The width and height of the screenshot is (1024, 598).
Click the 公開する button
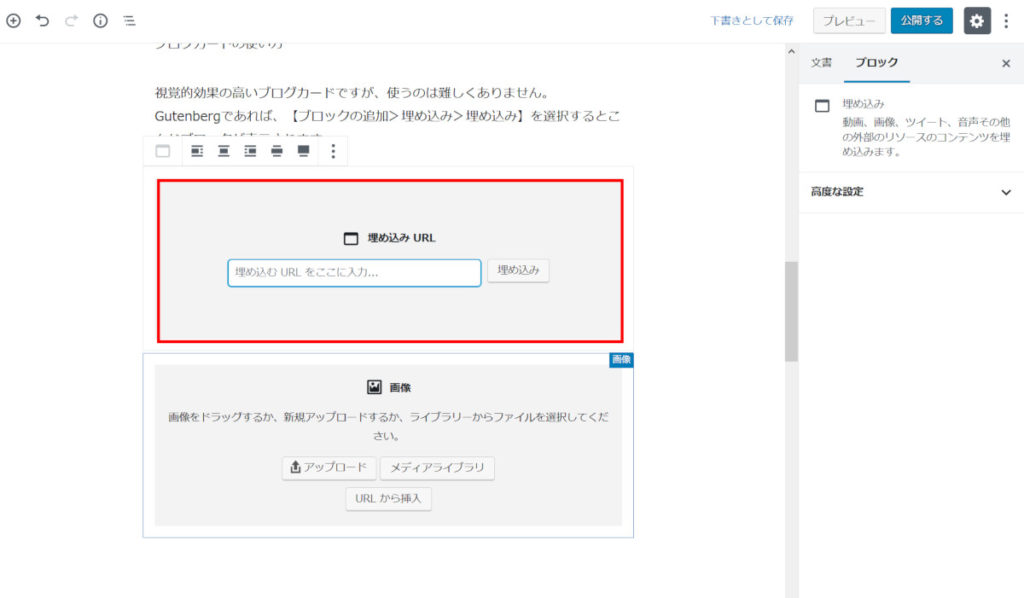pos(921,21)
